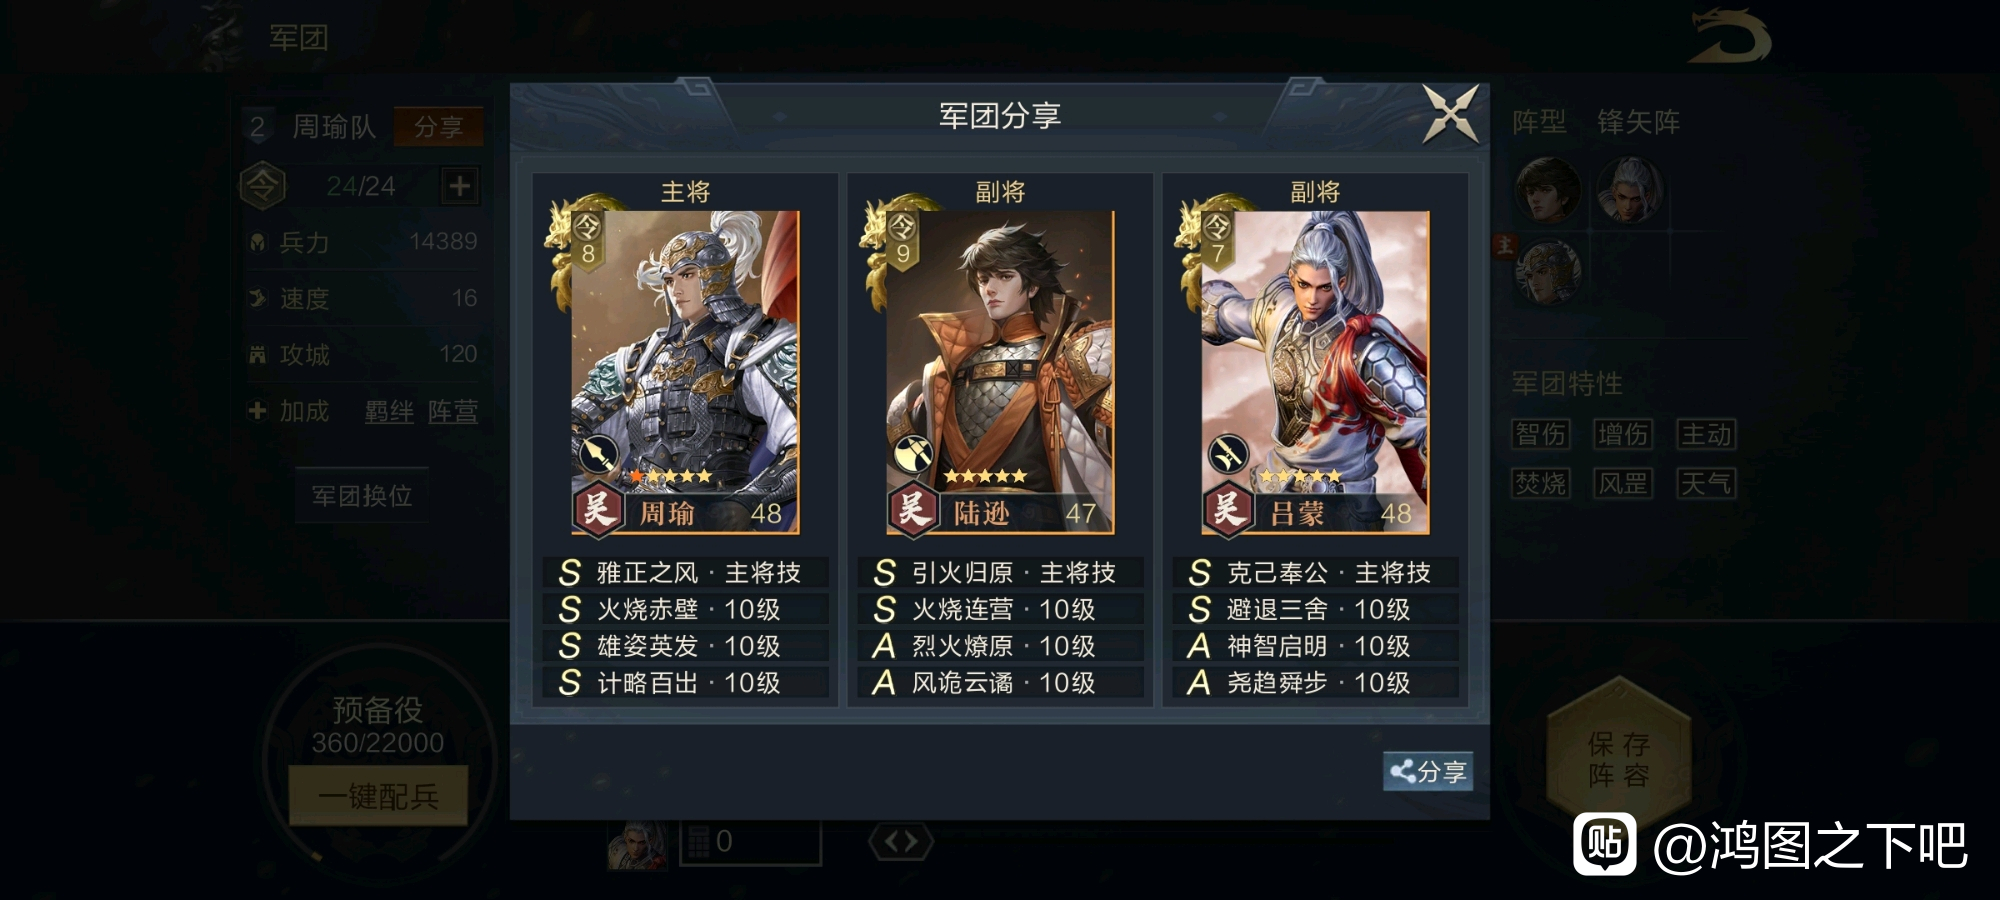Tap the 保存阵容 hexagon button
2000x900 pixels.
click(1618, 760)
